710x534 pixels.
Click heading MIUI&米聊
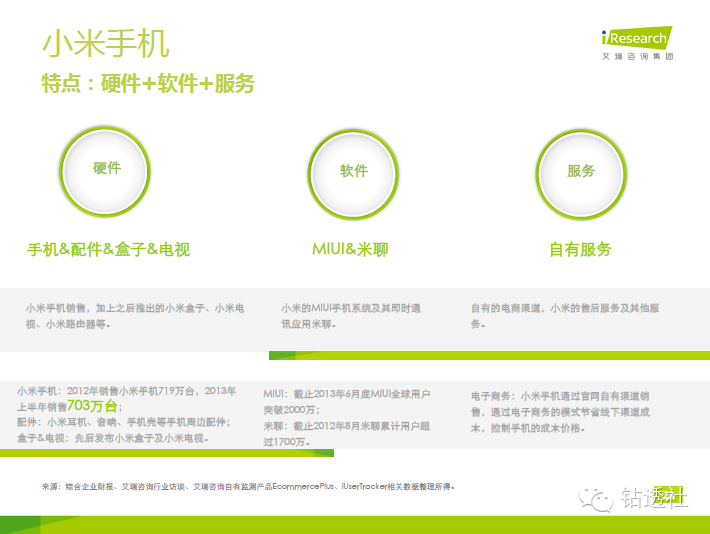coord(350,249)
